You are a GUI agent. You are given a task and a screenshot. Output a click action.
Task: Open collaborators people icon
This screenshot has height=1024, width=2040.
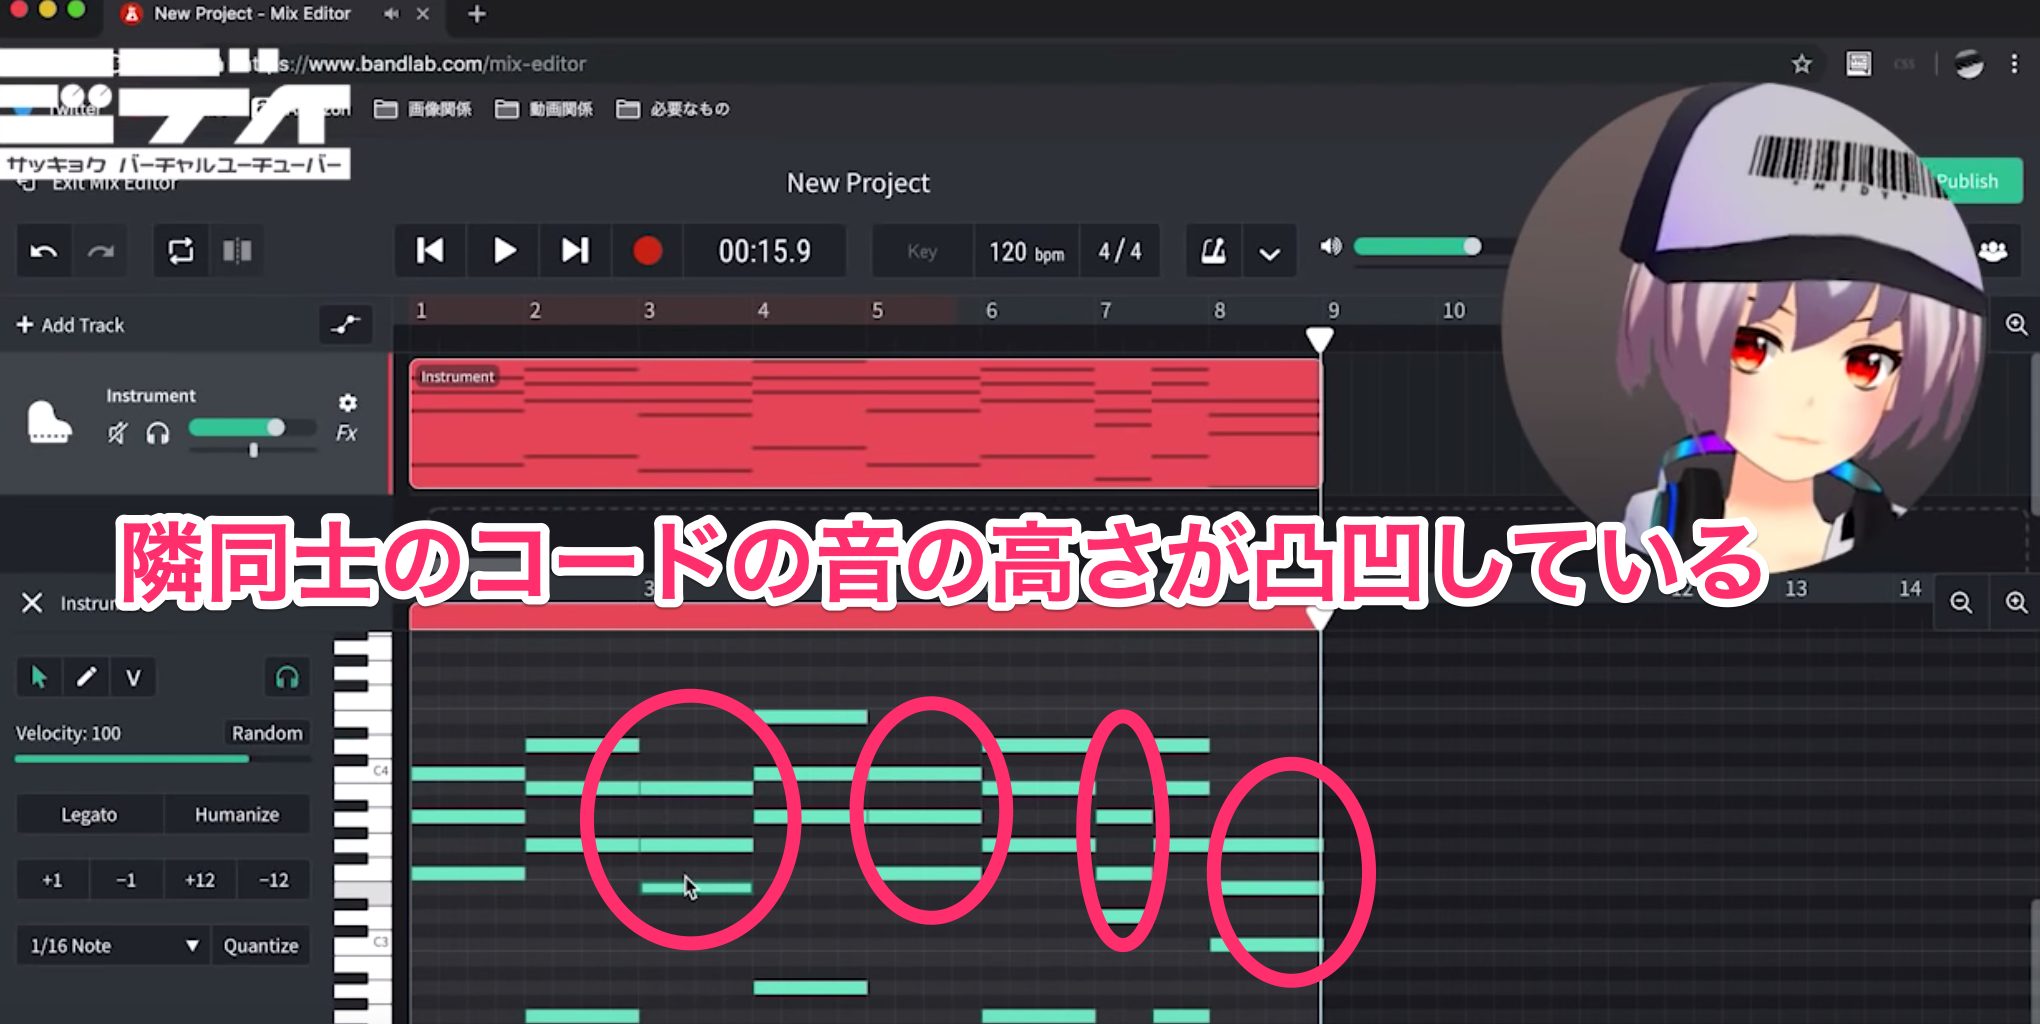(1992, 251)
